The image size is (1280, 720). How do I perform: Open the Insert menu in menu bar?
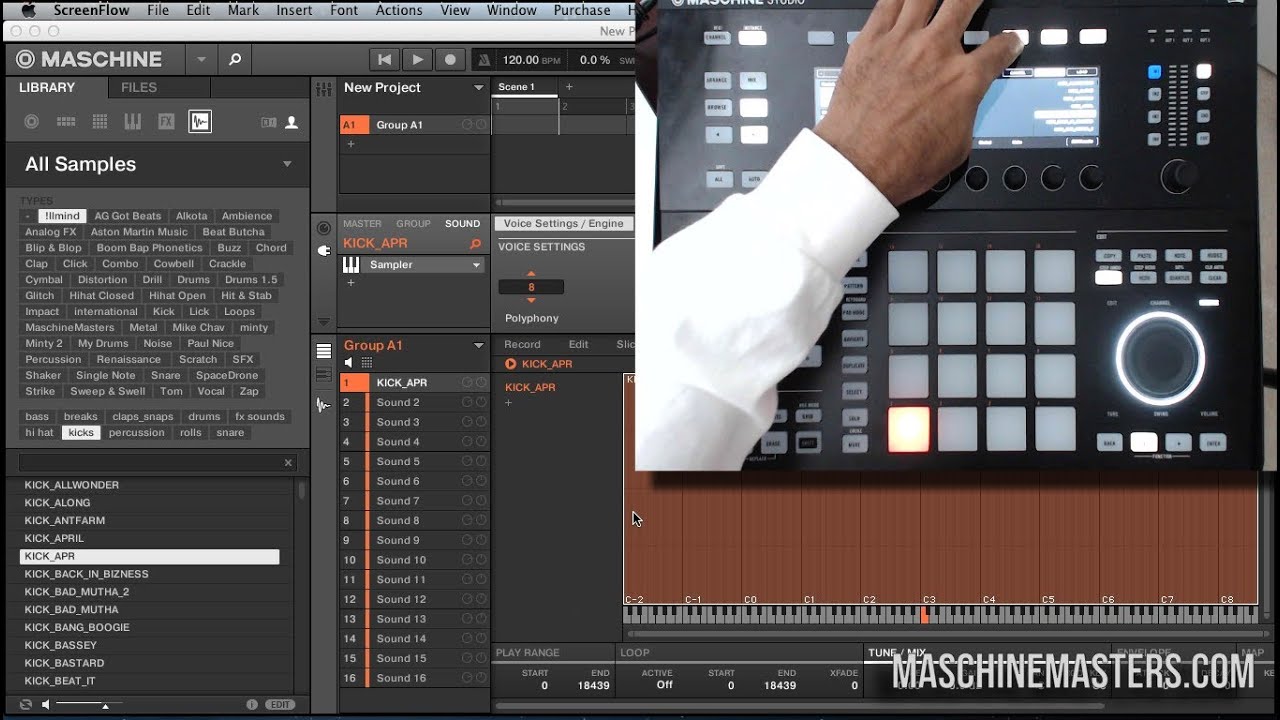point(294,10)
